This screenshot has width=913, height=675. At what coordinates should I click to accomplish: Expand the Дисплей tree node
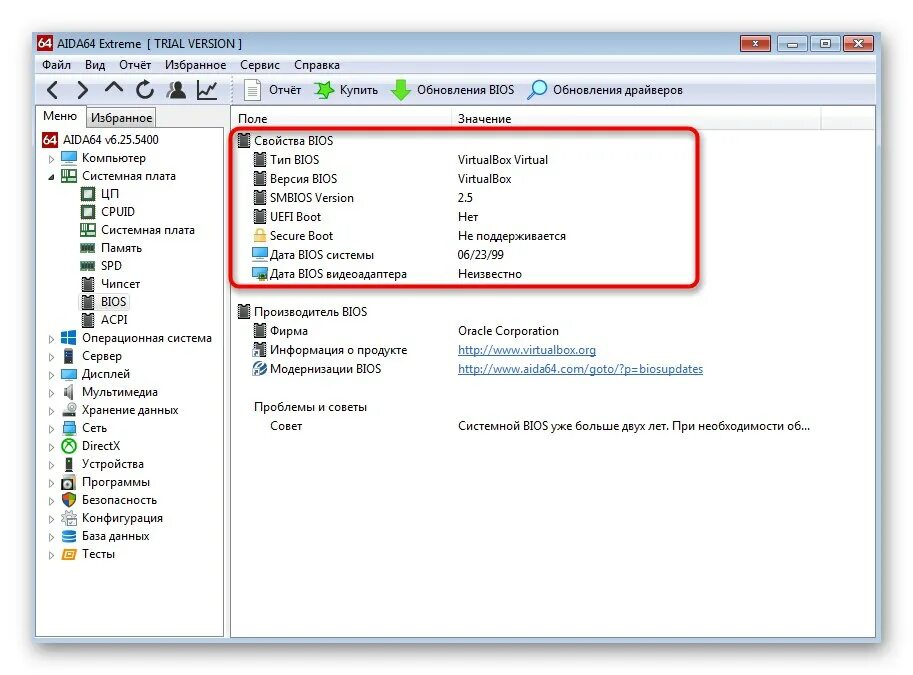pyautogui.click(x=51, y=375)
